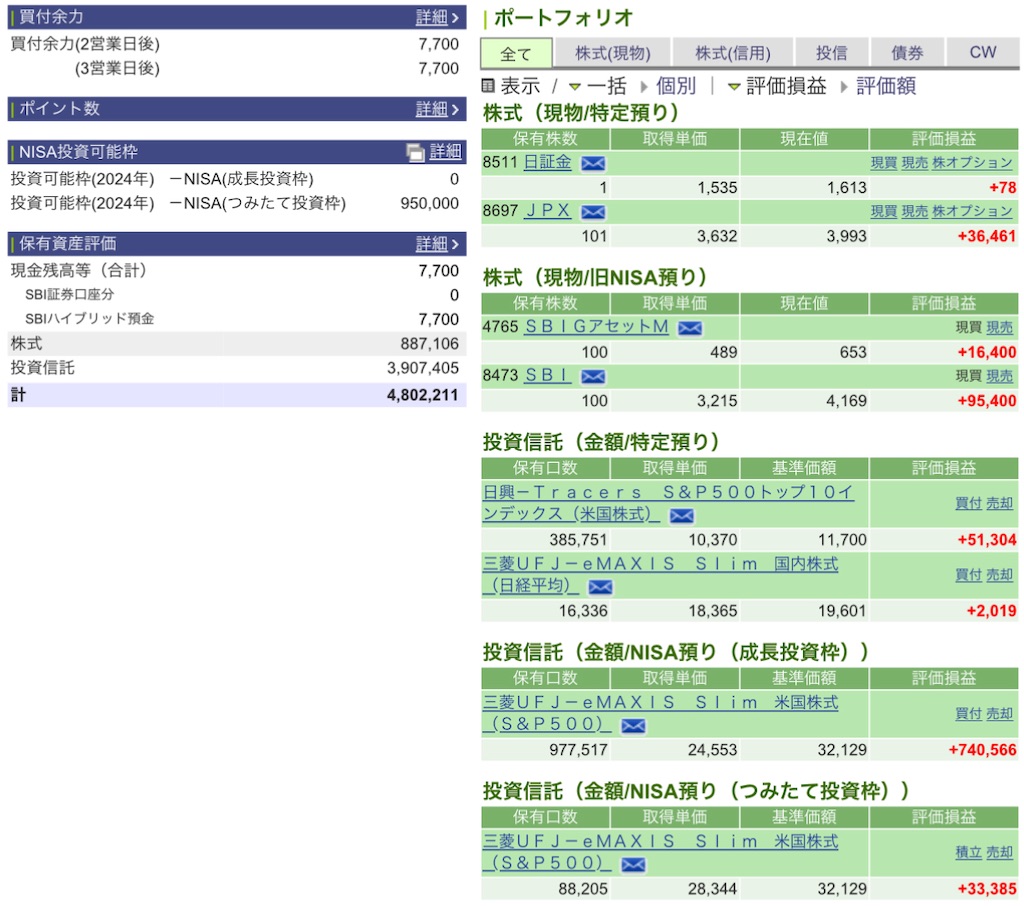Click S&P500 成長投資枠 profit +740,566

tap(982, 750)
